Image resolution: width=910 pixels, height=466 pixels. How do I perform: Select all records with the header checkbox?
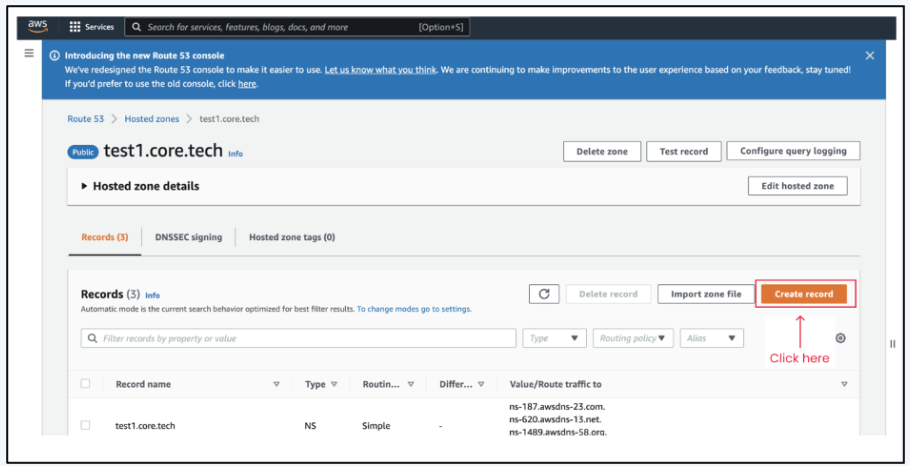click(85, 384)
